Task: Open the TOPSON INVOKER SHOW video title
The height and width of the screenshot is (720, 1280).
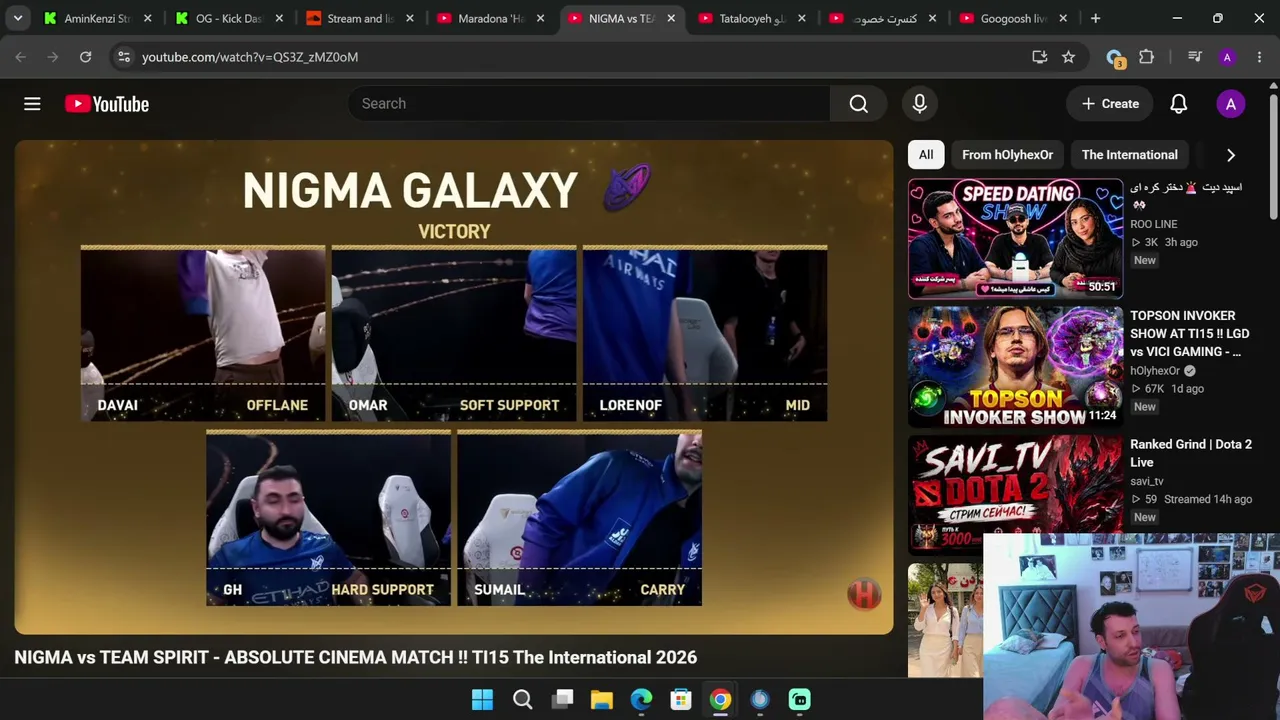Action: tap(1190, 334)
